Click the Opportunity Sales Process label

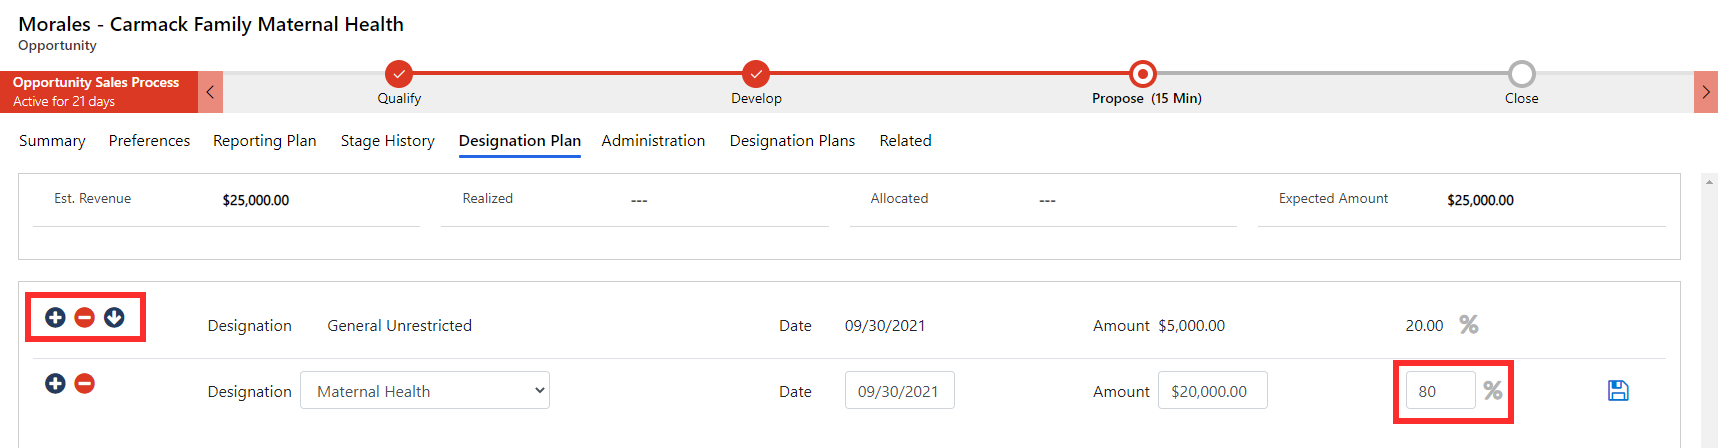coord(96,83)
